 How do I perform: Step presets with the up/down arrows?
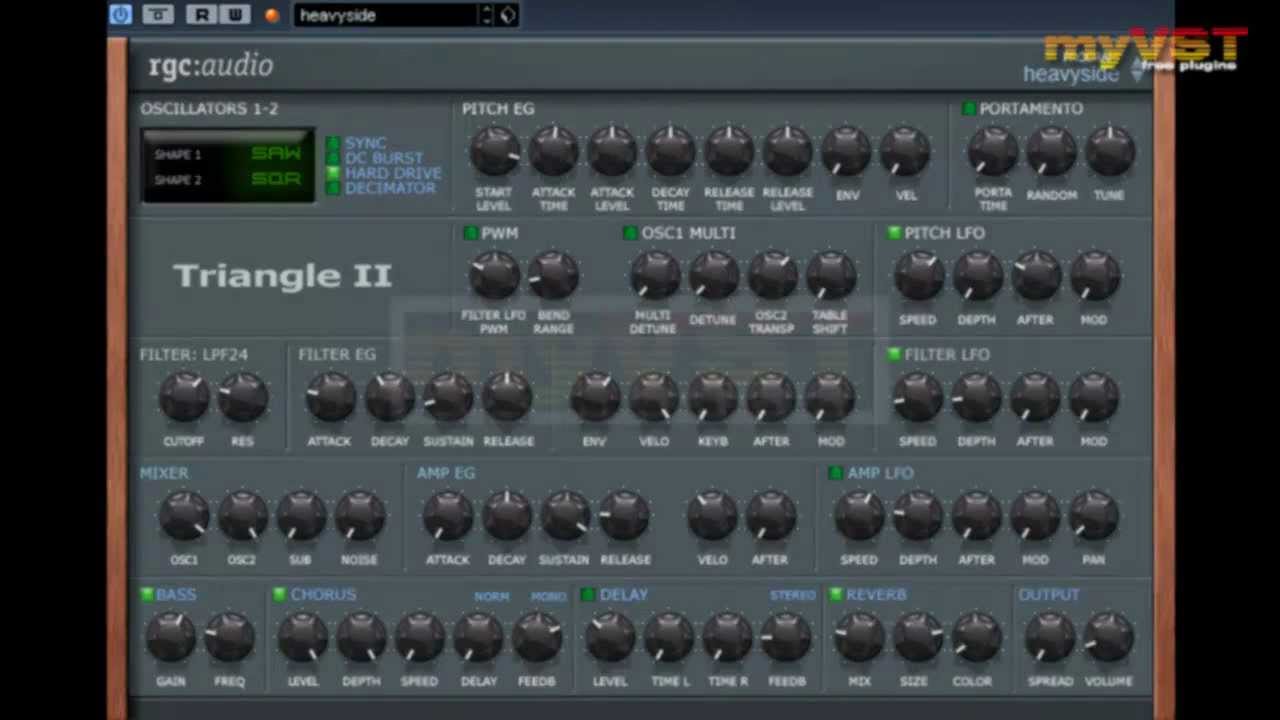[x=487, y=15]
